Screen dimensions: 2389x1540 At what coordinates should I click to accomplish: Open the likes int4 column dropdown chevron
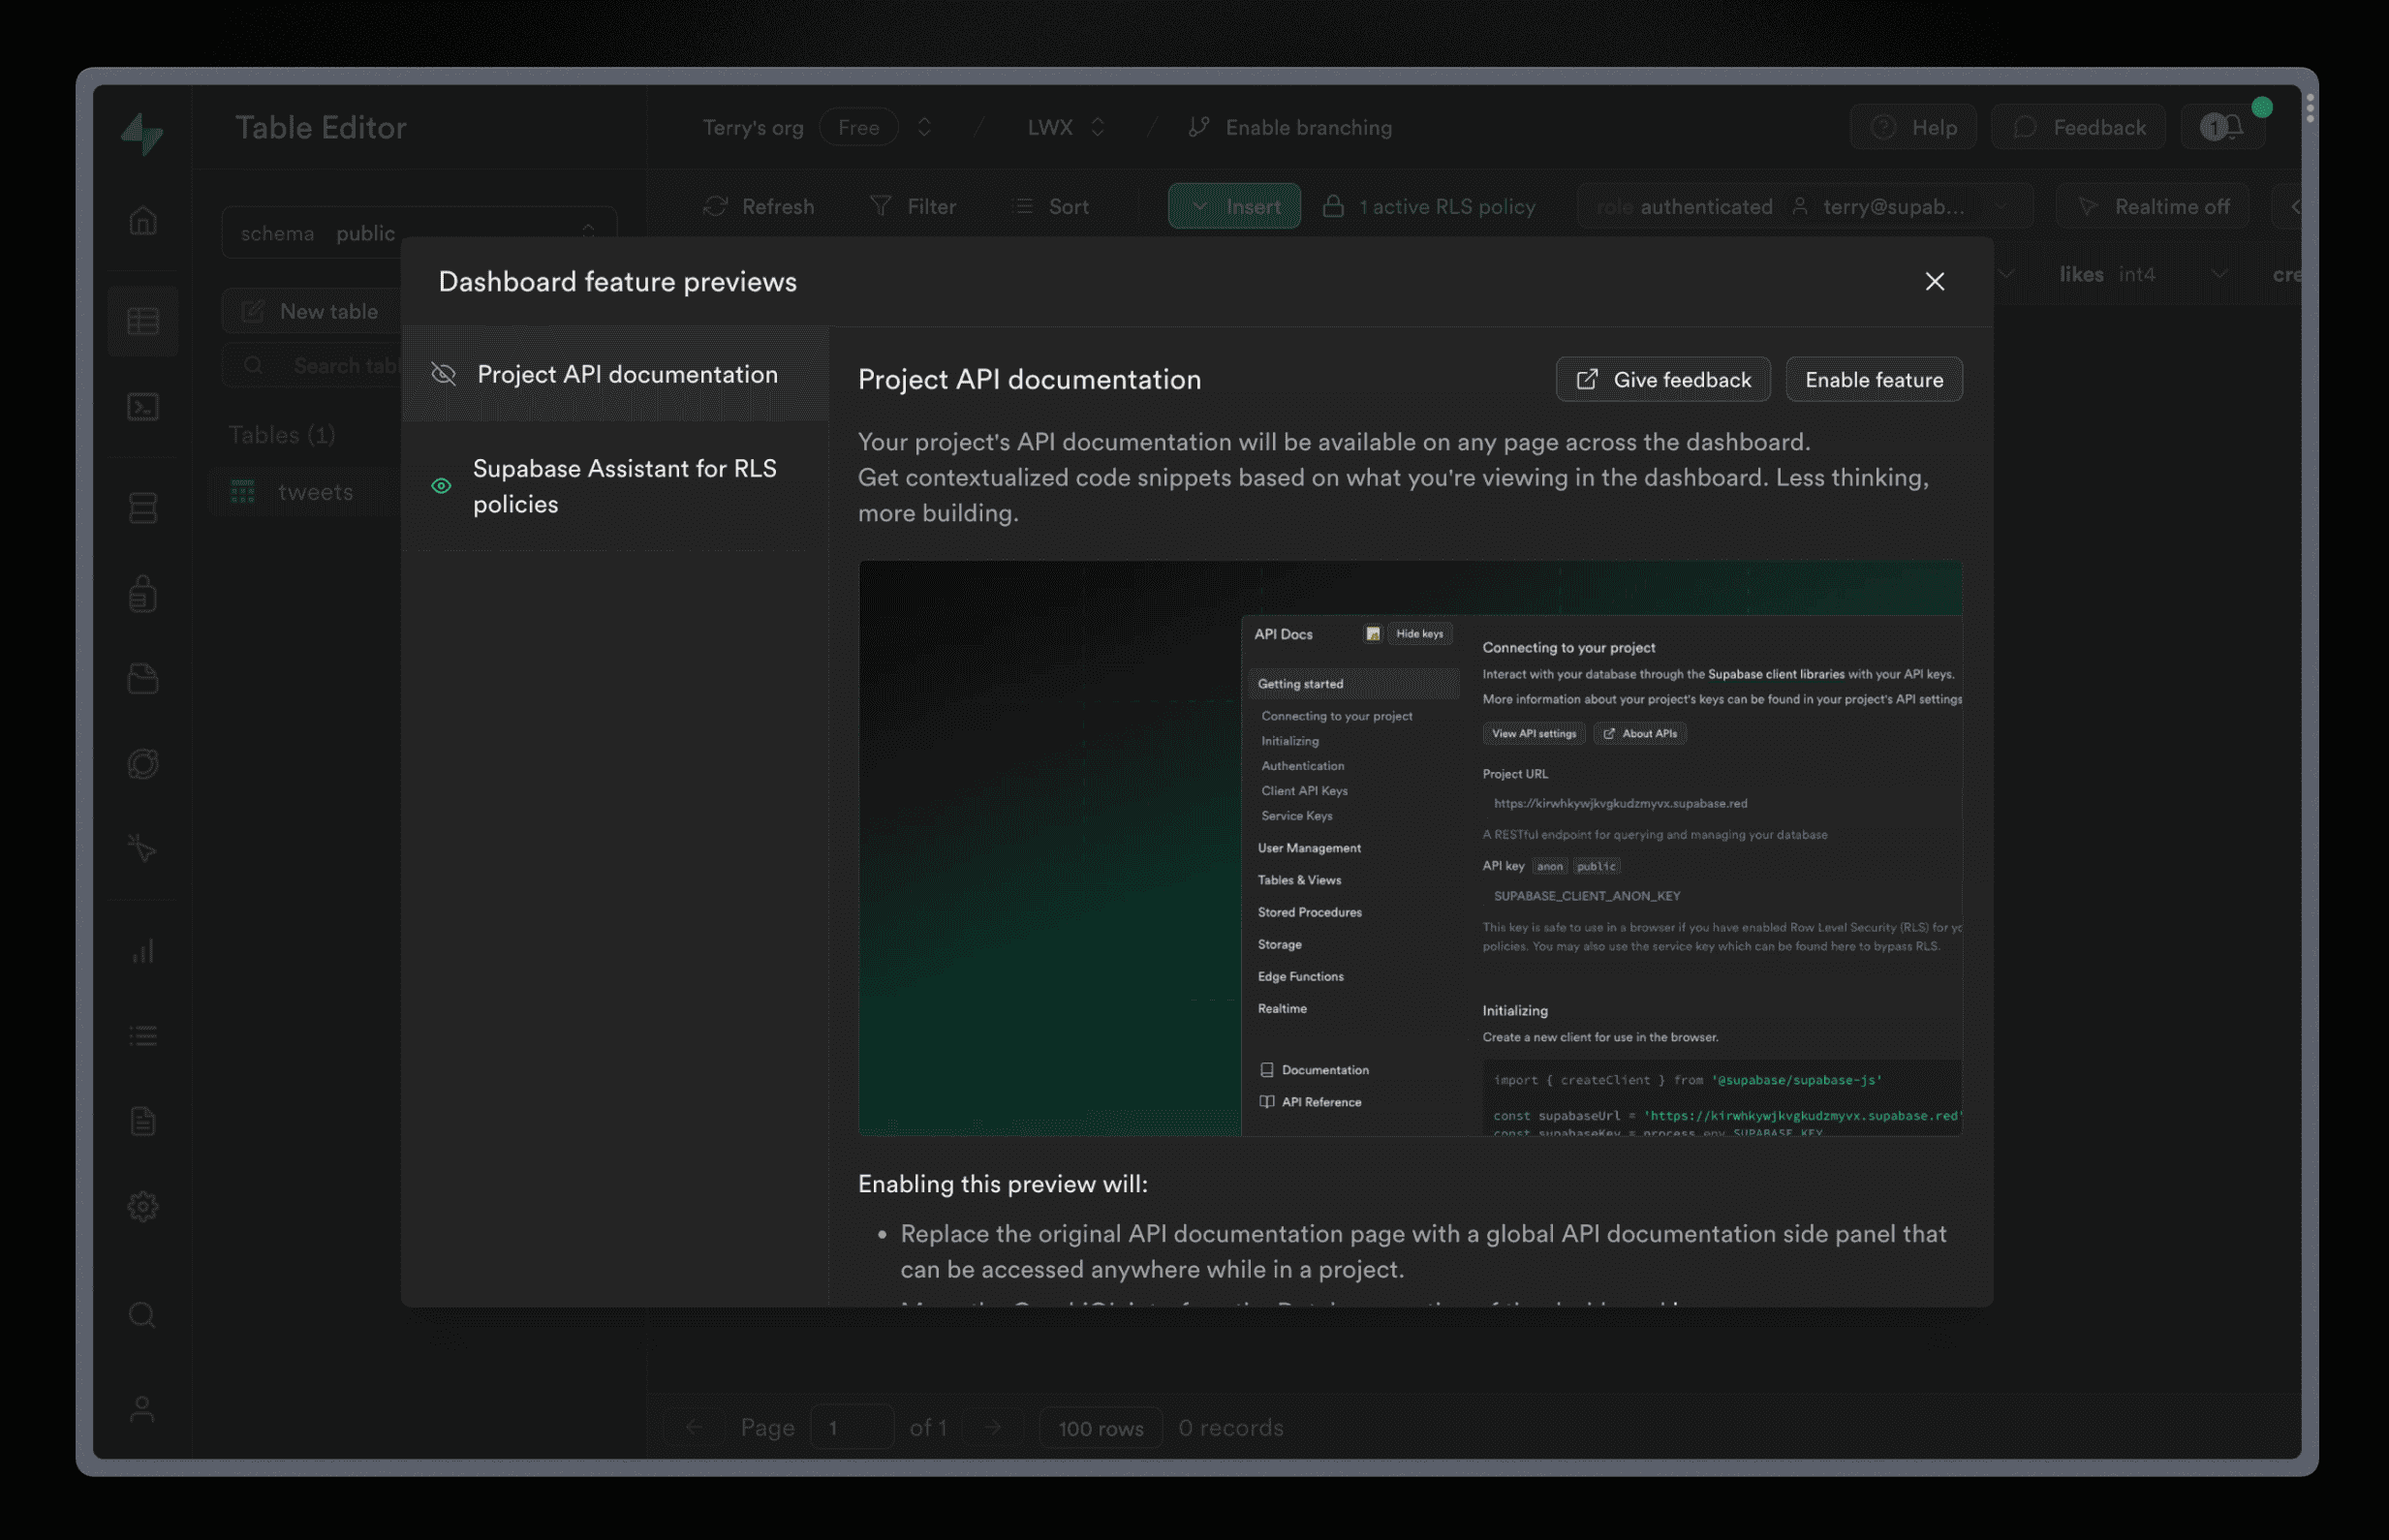(2219, 274)
